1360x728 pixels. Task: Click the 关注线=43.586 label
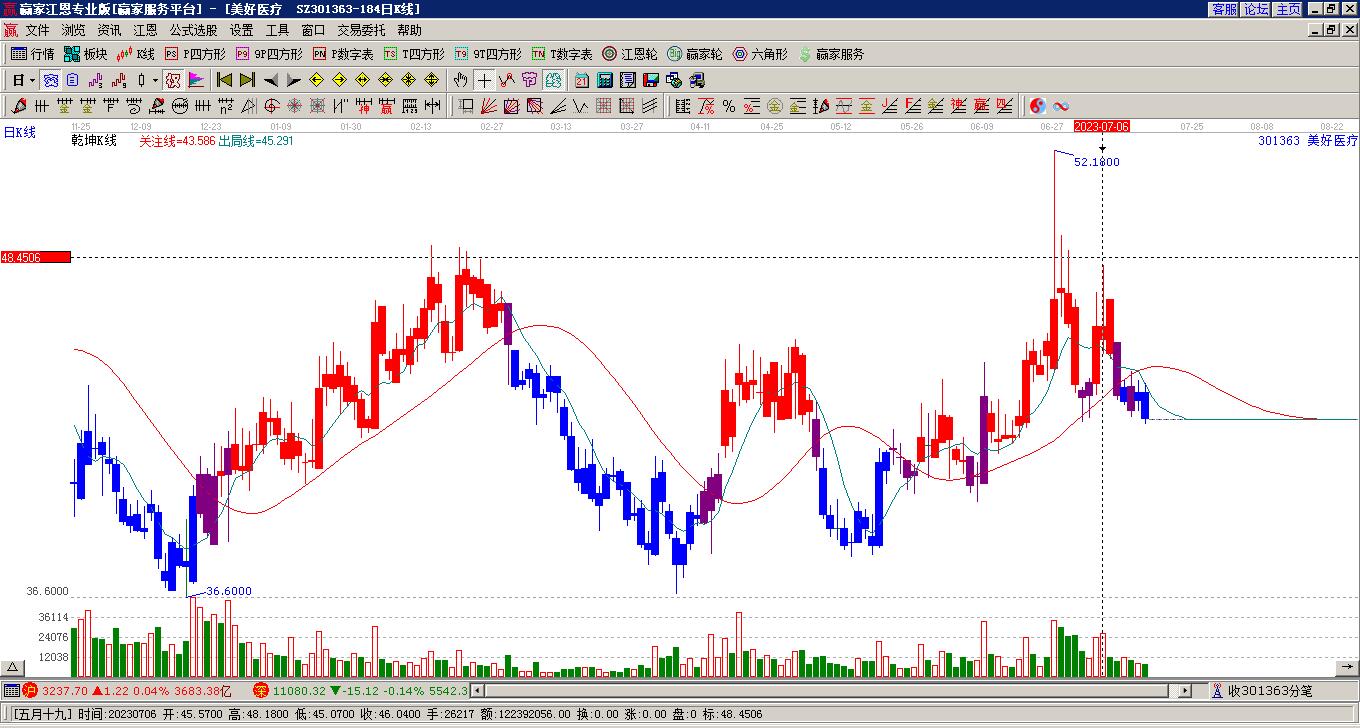tap(177, 141)
